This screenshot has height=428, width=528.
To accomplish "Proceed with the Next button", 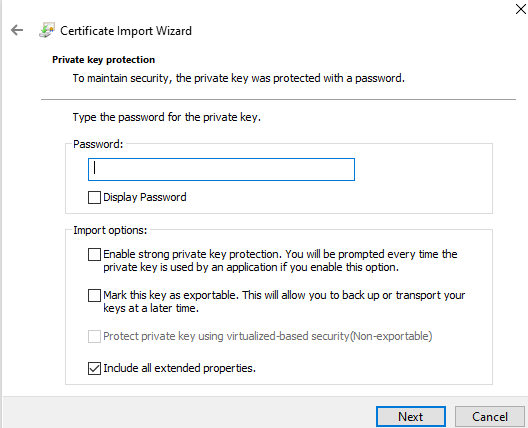I will tap(411, 417).
